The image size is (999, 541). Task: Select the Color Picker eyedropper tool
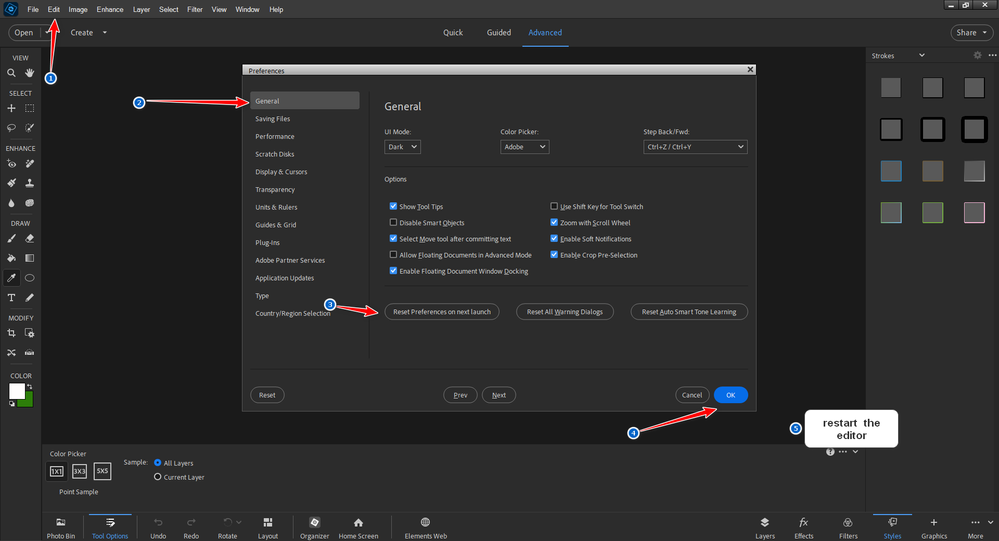click(11, 278)
